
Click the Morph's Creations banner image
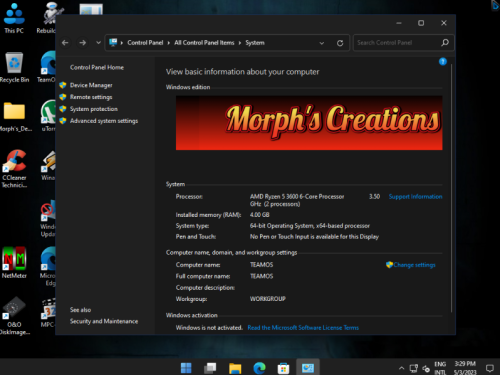pyautogui.click(x=309, y=123)
